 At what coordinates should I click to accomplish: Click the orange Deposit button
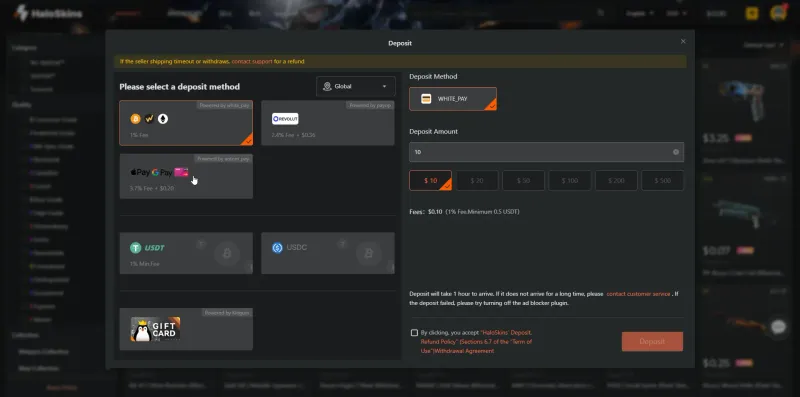point(652,341)
